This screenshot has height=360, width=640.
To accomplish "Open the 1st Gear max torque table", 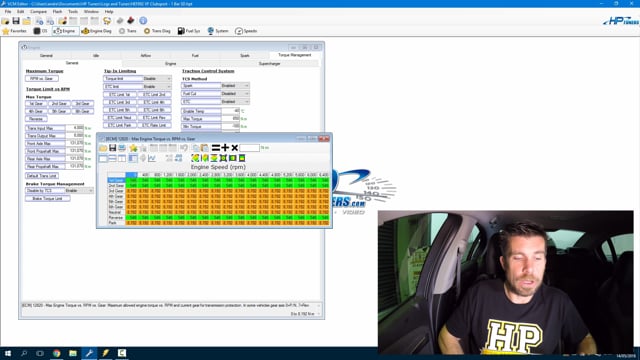I will point(36,104).
